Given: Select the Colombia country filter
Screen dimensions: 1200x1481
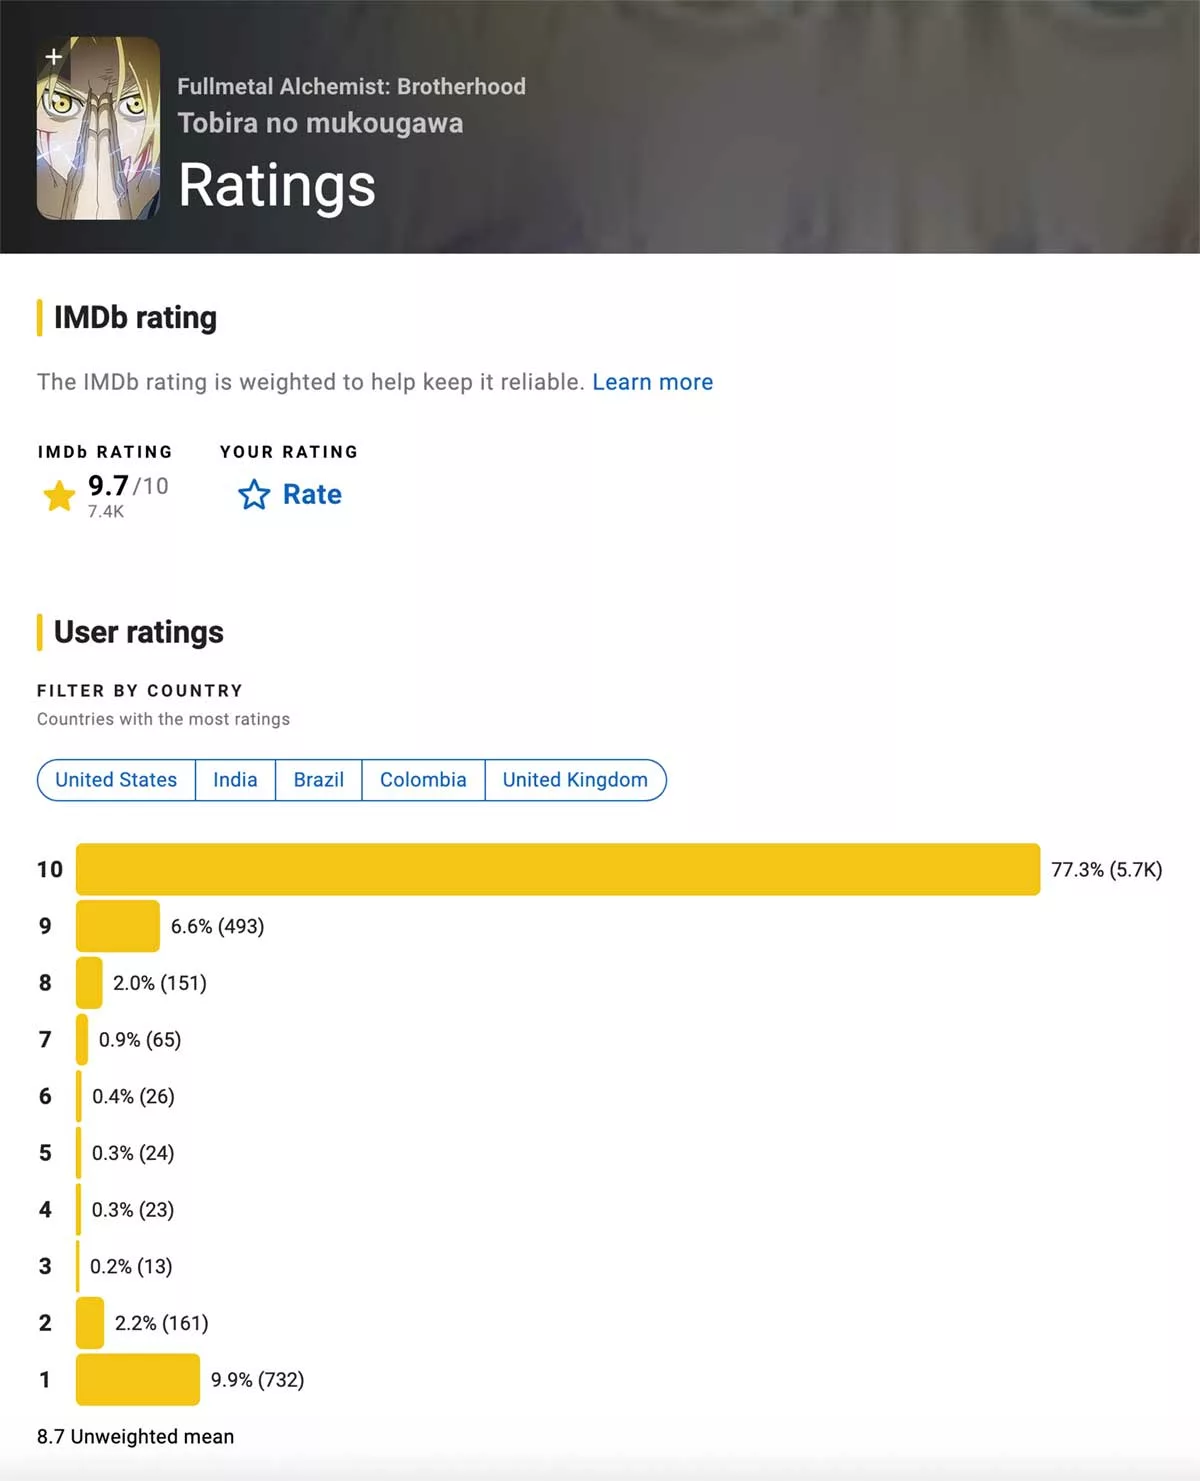Looking at the screenshot, I should point(423,780).
